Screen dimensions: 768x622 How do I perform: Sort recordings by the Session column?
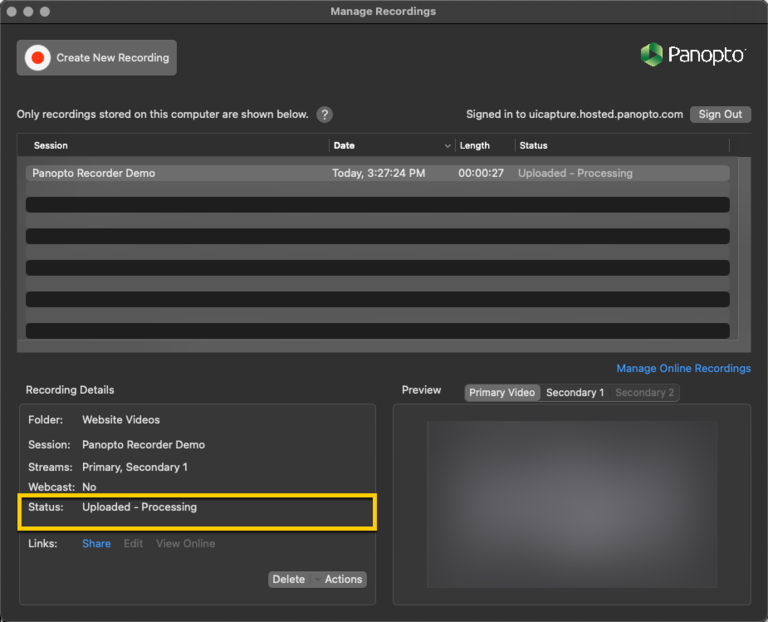click(x=51, y=146)
